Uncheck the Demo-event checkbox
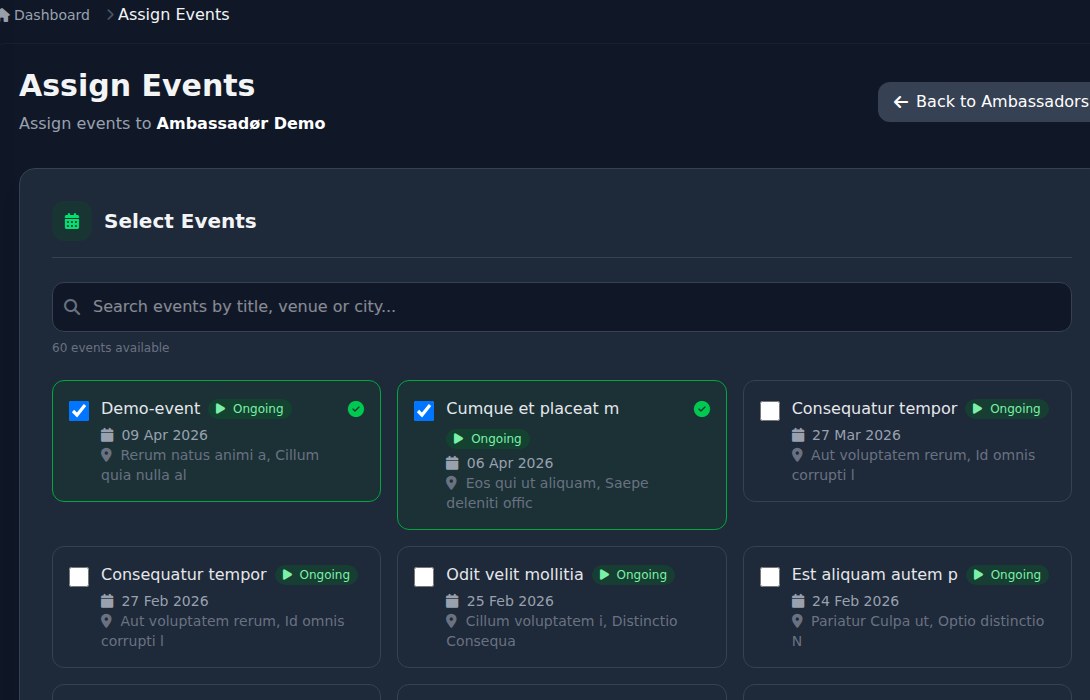 point(79,411)
